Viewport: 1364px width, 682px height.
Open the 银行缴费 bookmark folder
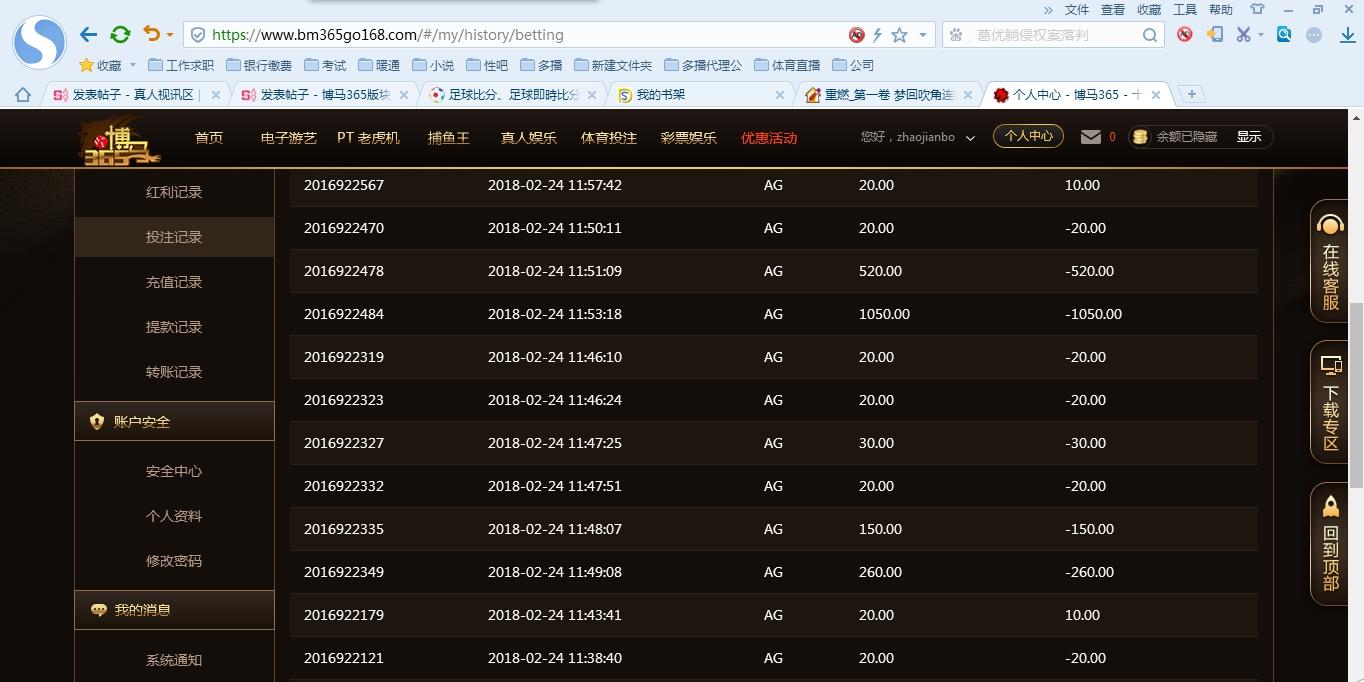259,65
